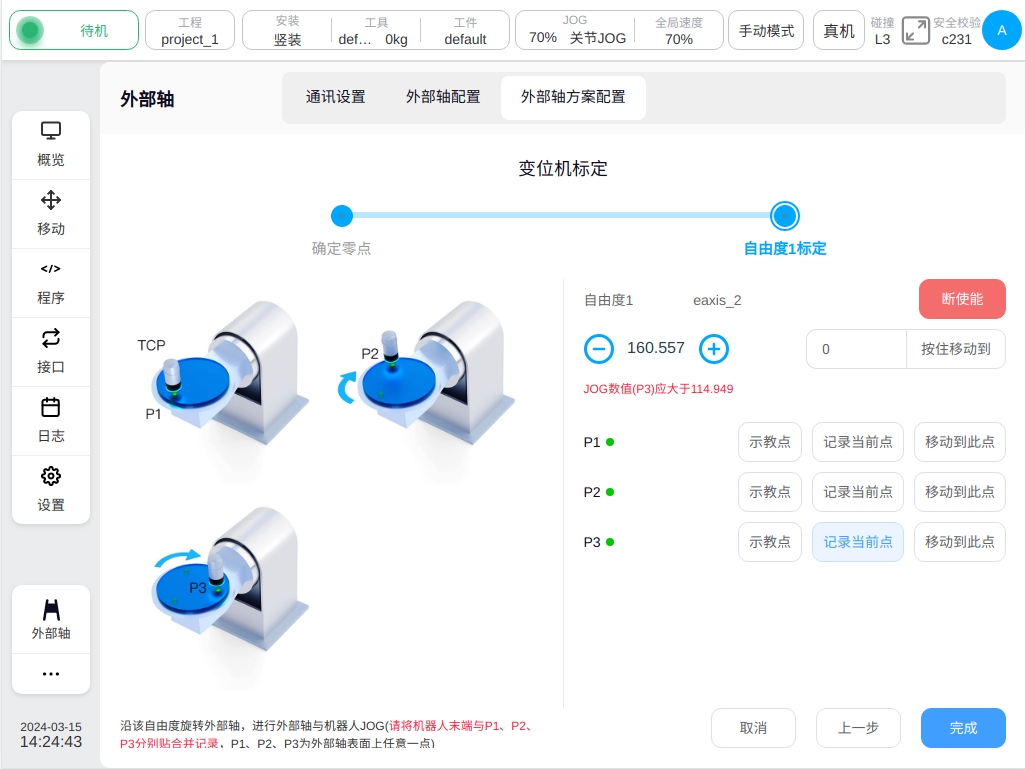Select the 外部轴 external axis sidebar icon

pos(51,619)
